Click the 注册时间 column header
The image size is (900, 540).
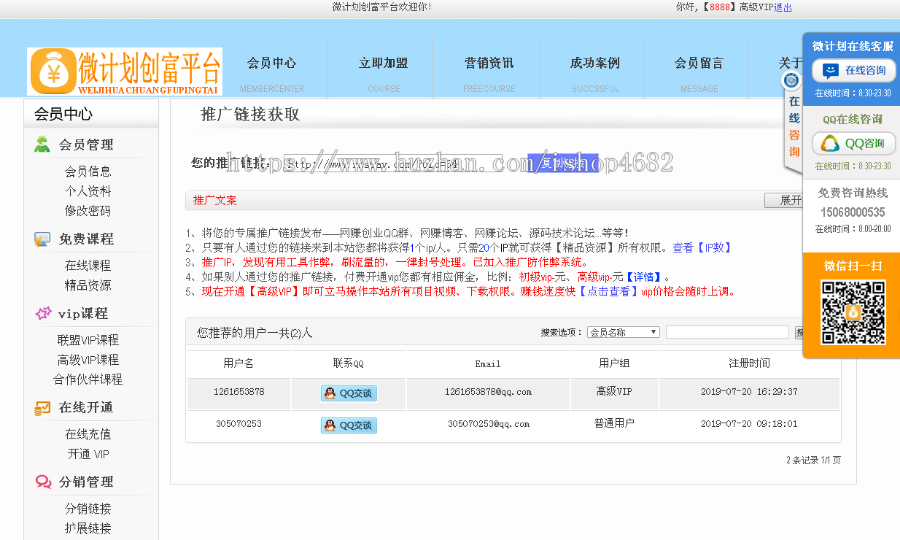tap(749, 363)
